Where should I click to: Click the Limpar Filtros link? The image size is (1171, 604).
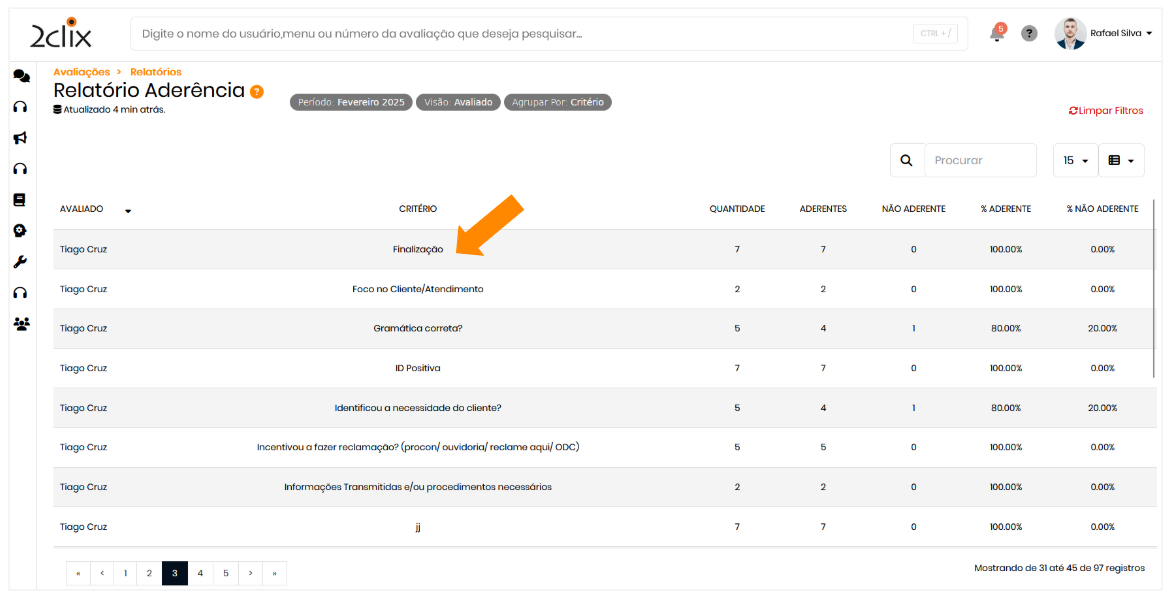point(1106,111)
